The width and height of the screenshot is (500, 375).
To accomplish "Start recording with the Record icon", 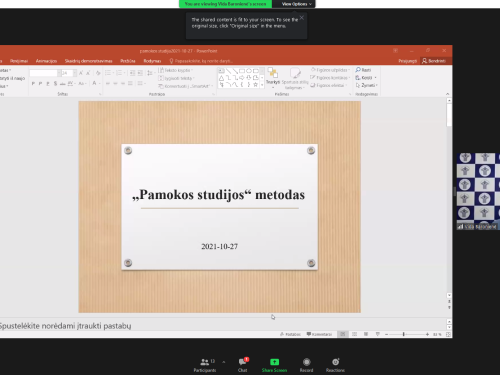I will pos(306,362).
